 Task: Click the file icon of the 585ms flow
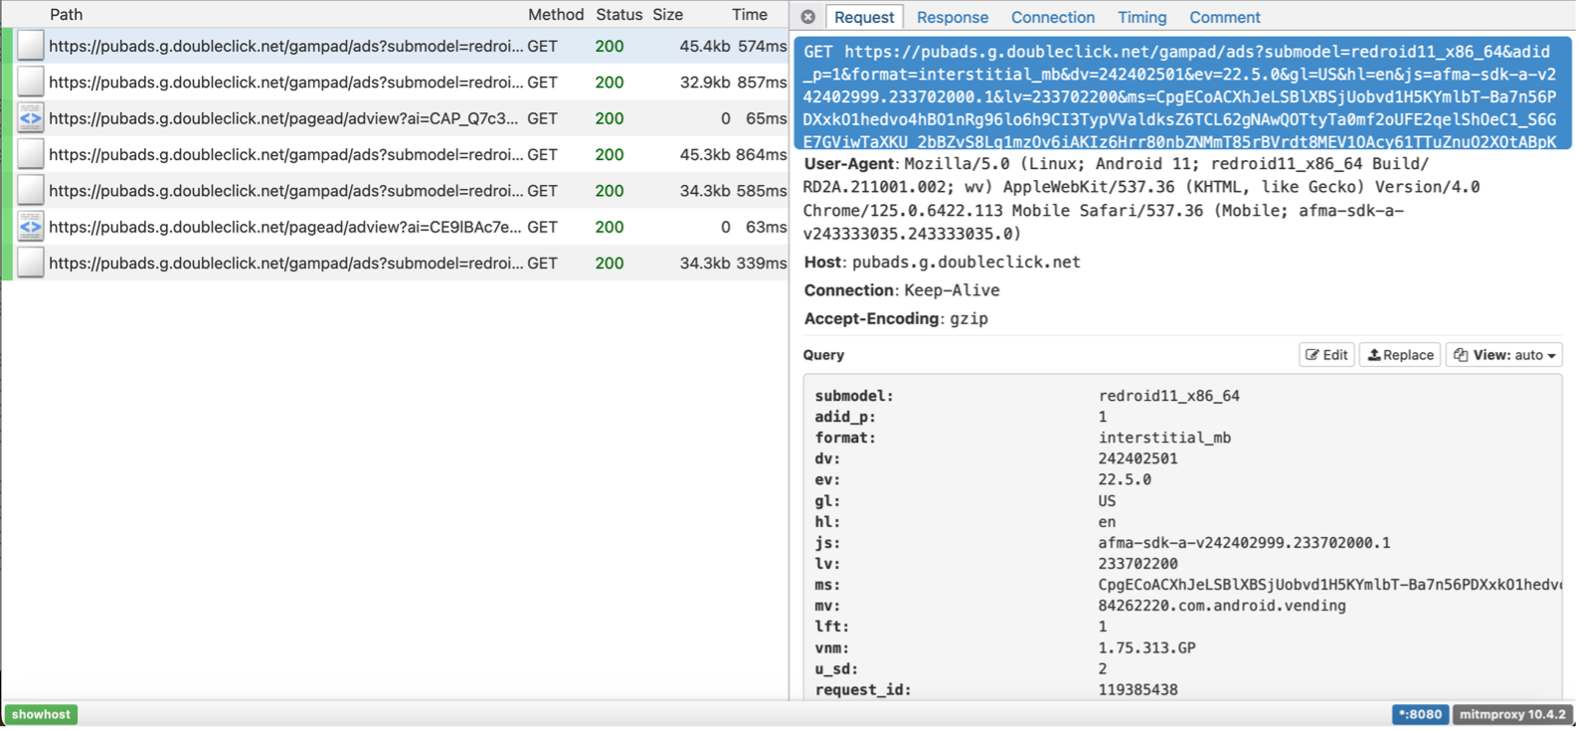(31, 190)
